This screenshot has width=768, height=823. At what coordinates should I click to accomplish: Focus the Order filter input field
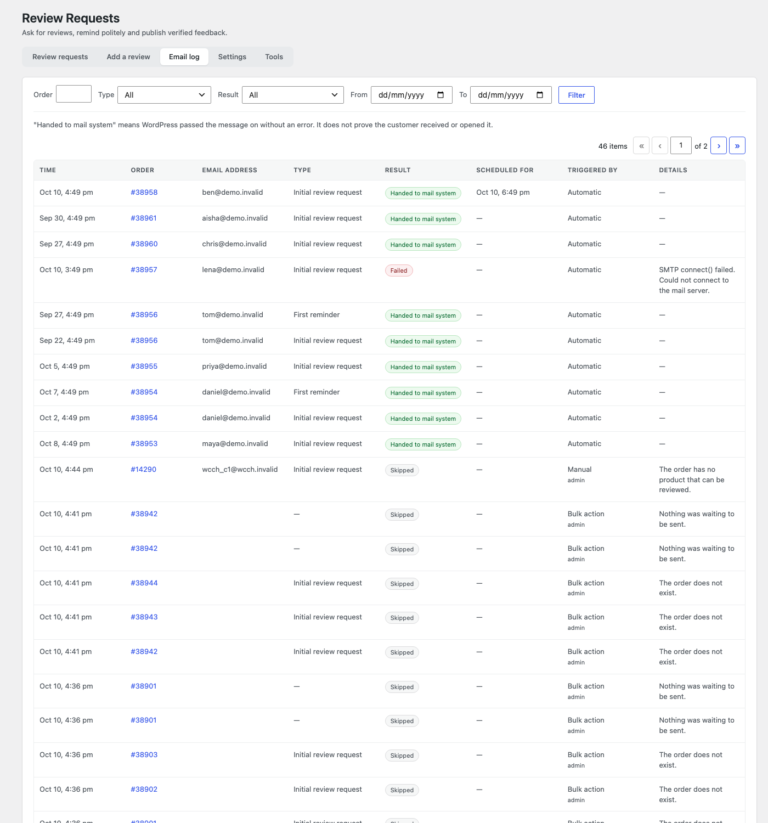tap(73, 94)
